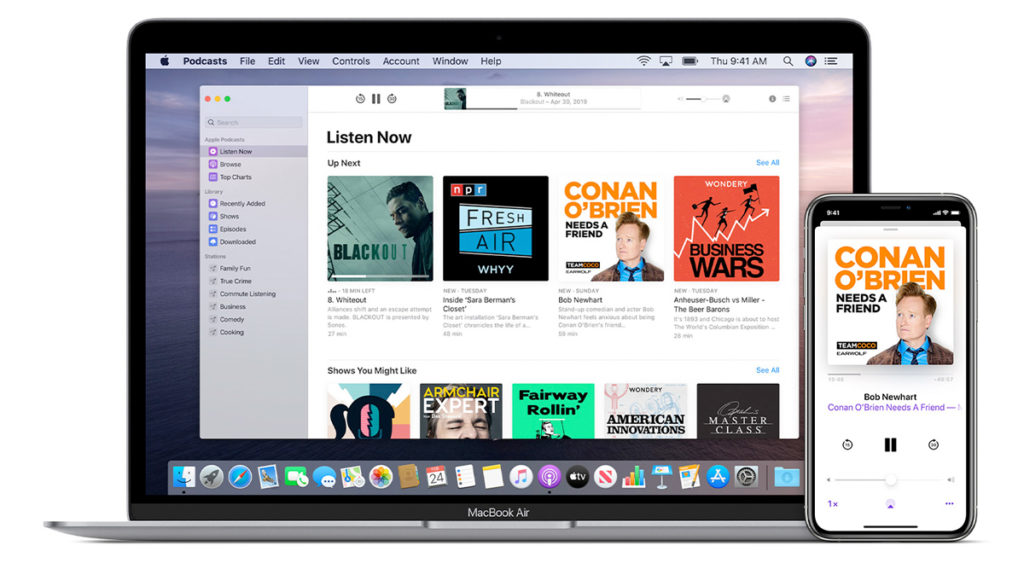Open App Store from the Dock
1024x563 pixels.
pos(718,477)
